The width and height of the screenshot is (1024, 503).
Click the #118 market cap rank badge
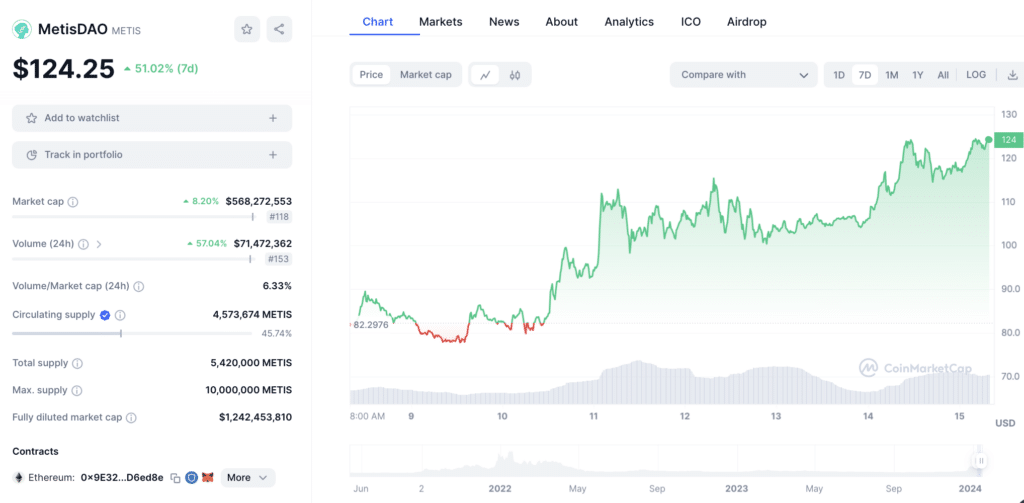279,217
